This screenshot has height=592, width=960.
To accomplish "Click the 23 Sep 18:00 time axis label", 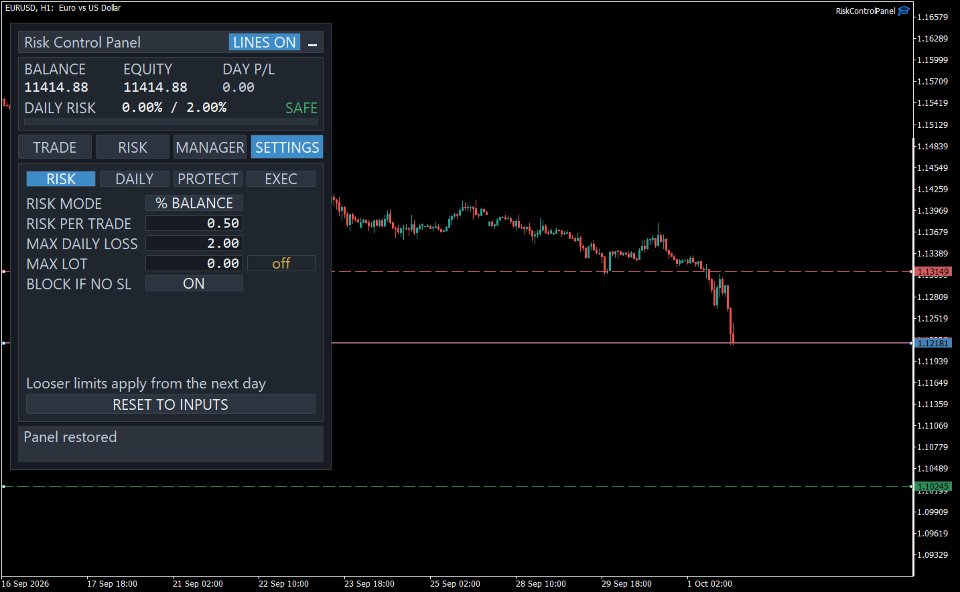I will tap(369, 583).
